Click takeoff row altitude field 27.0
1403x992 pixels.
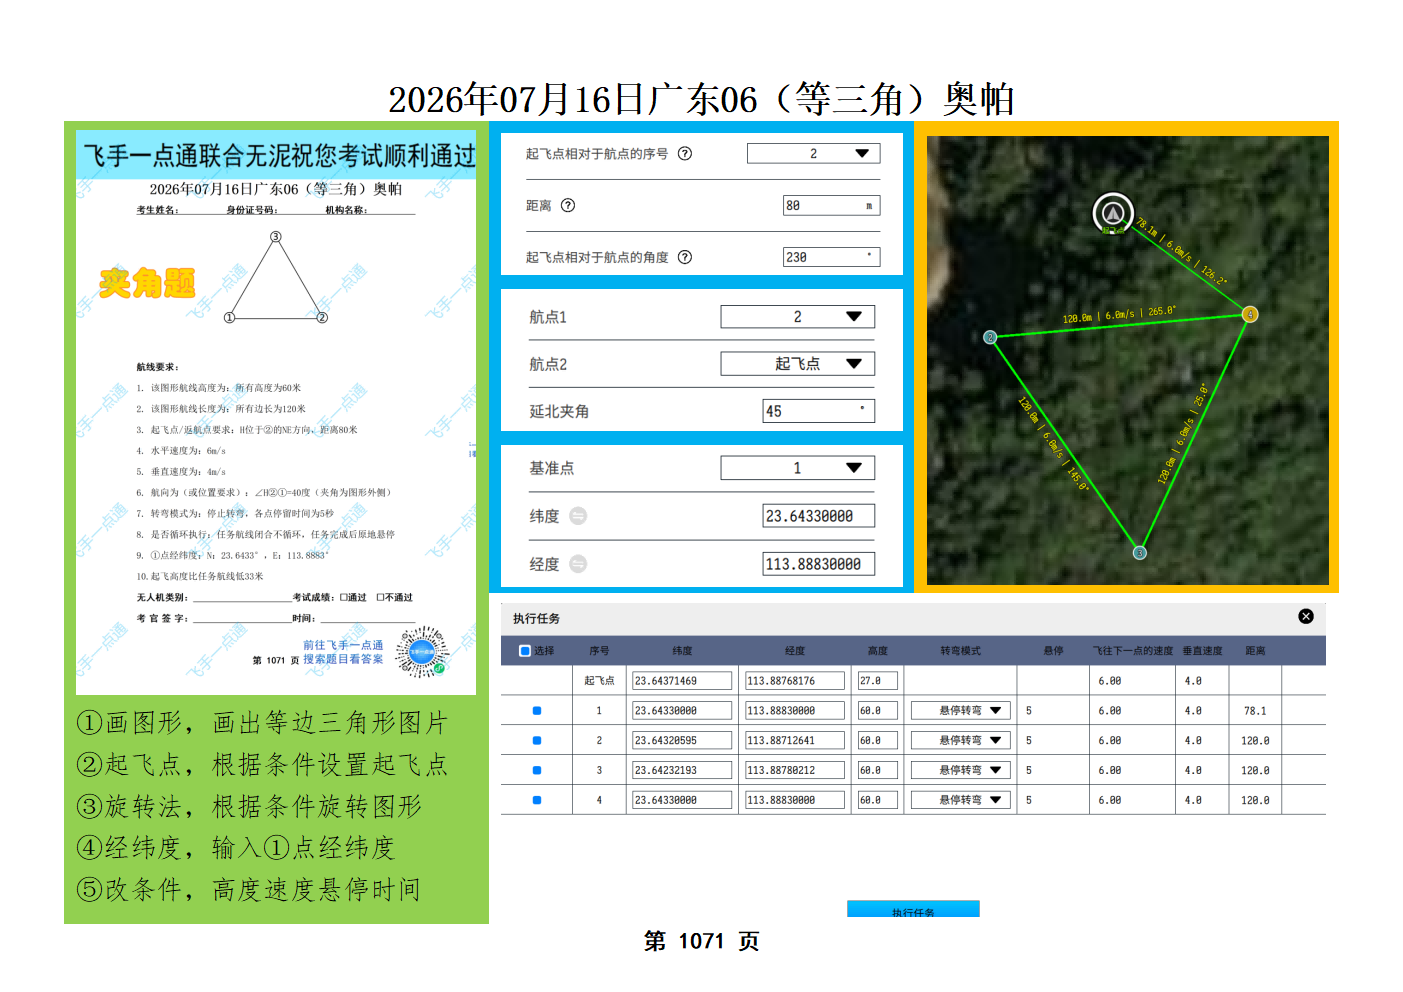pyautogui.click(x=878, y=681)
